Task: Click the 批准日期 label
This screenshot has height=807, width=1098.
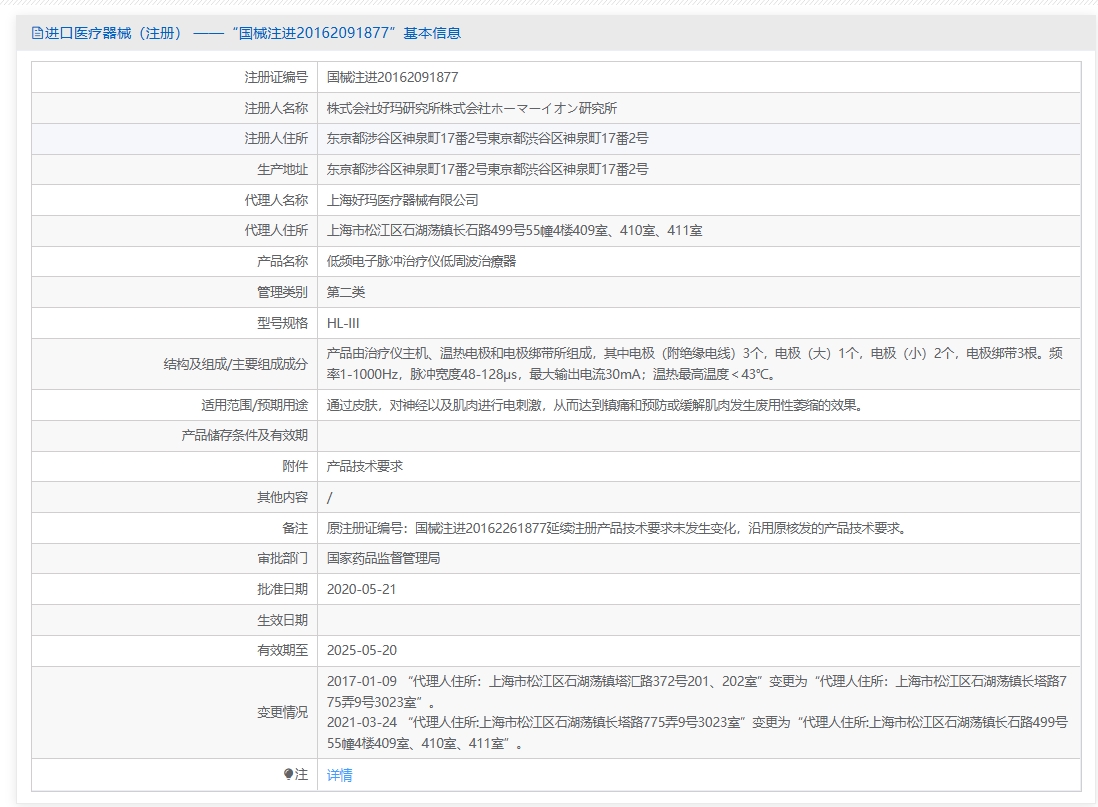Action: 282,589
